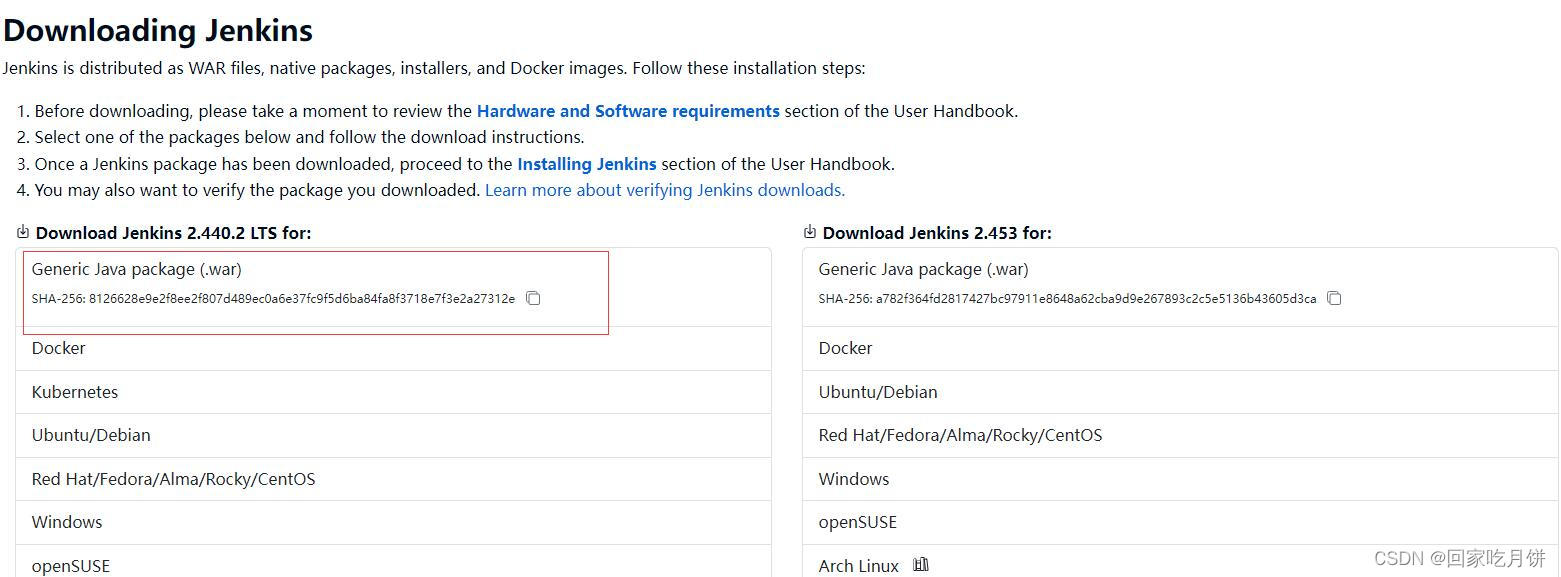Click the LTS SHA-256 hash text starting 8126628e
This screenshot has width=1561, height=577.
302,299
